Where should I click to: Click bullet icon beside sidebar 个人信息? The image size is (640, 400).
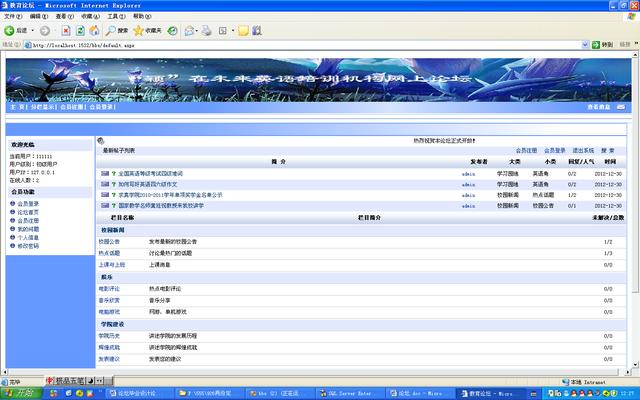(x=12, y=237)
